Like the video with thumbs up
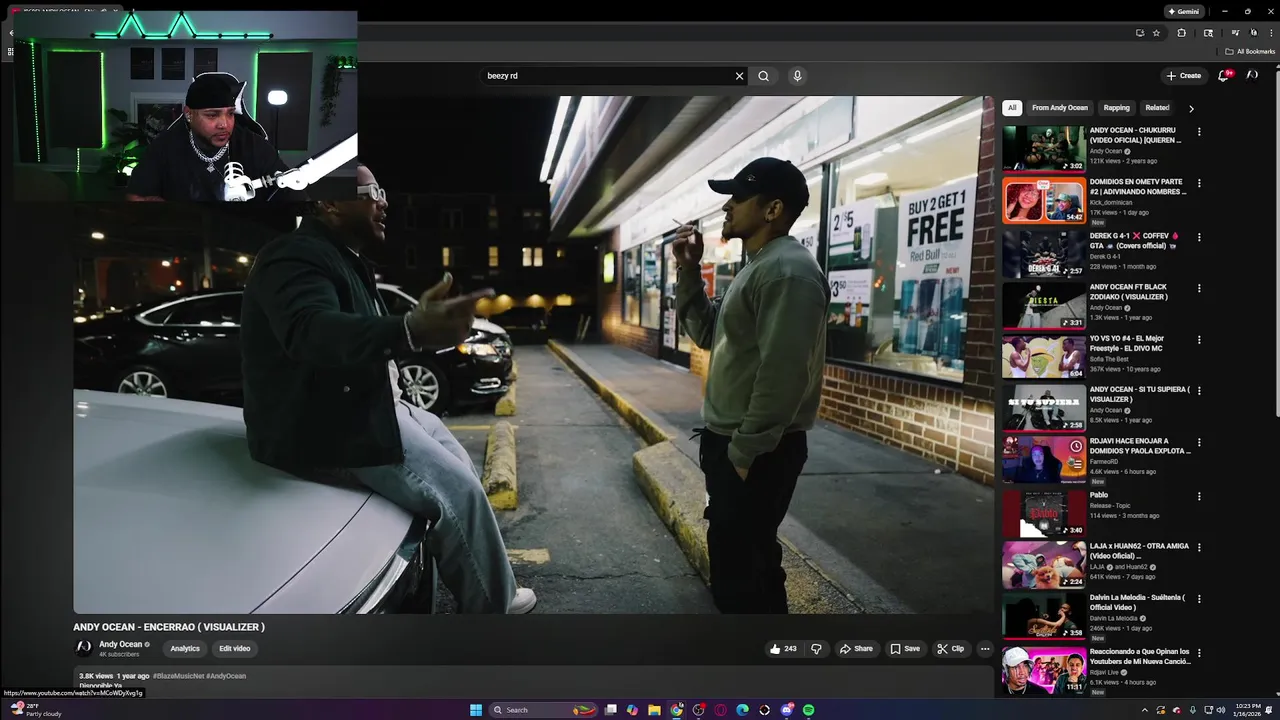 tap(782, 649)
